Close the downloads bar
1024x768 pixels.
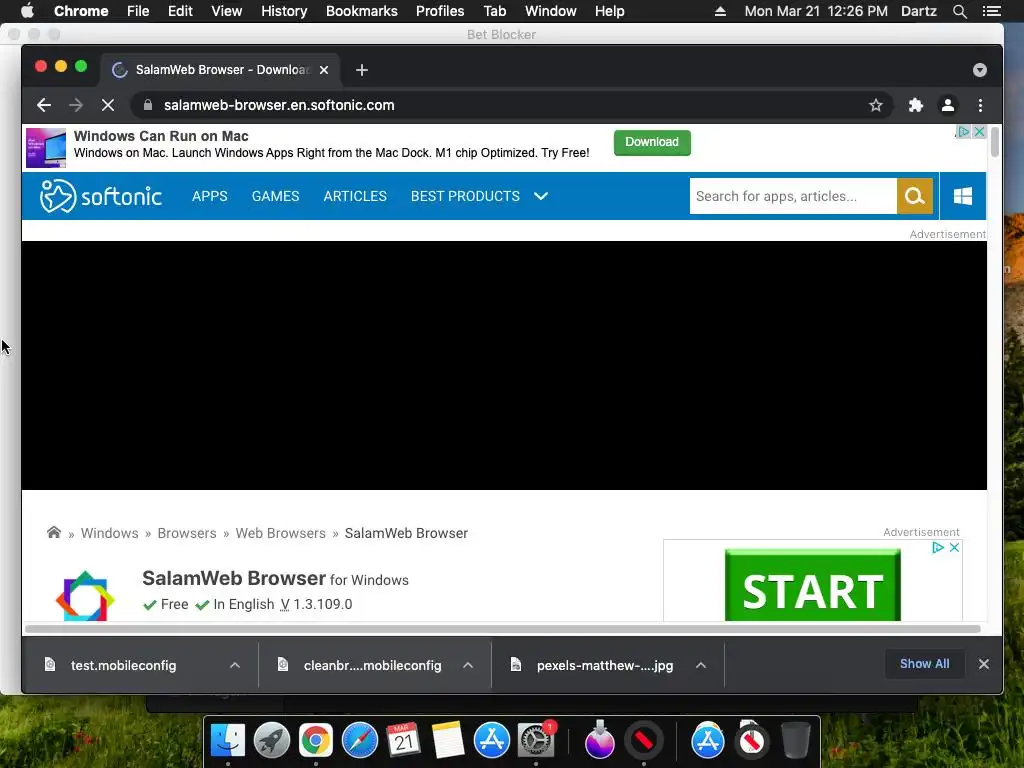pyautogui.click(x=984, y=664)
